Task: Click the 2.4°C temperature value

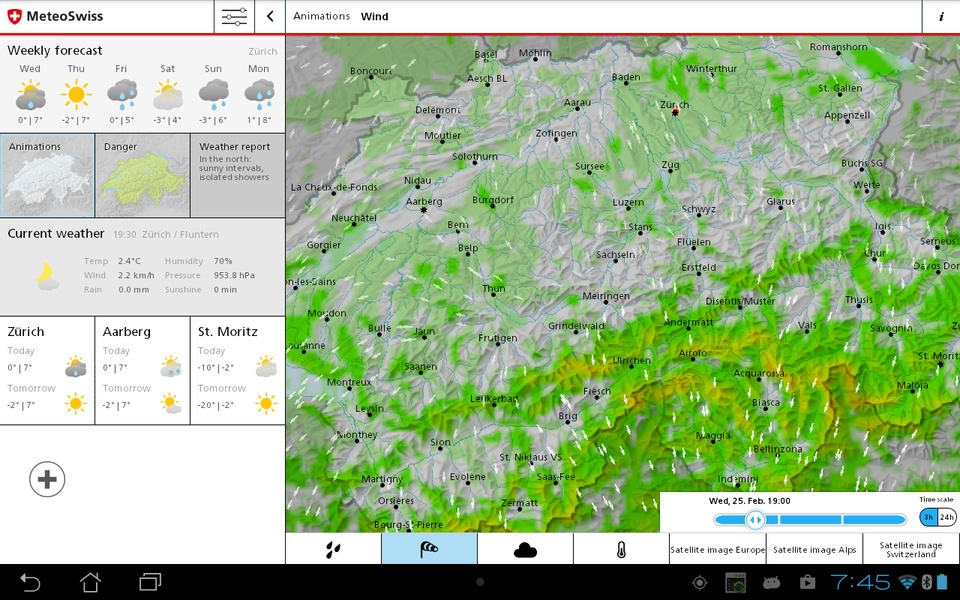Action: (130, 261)
